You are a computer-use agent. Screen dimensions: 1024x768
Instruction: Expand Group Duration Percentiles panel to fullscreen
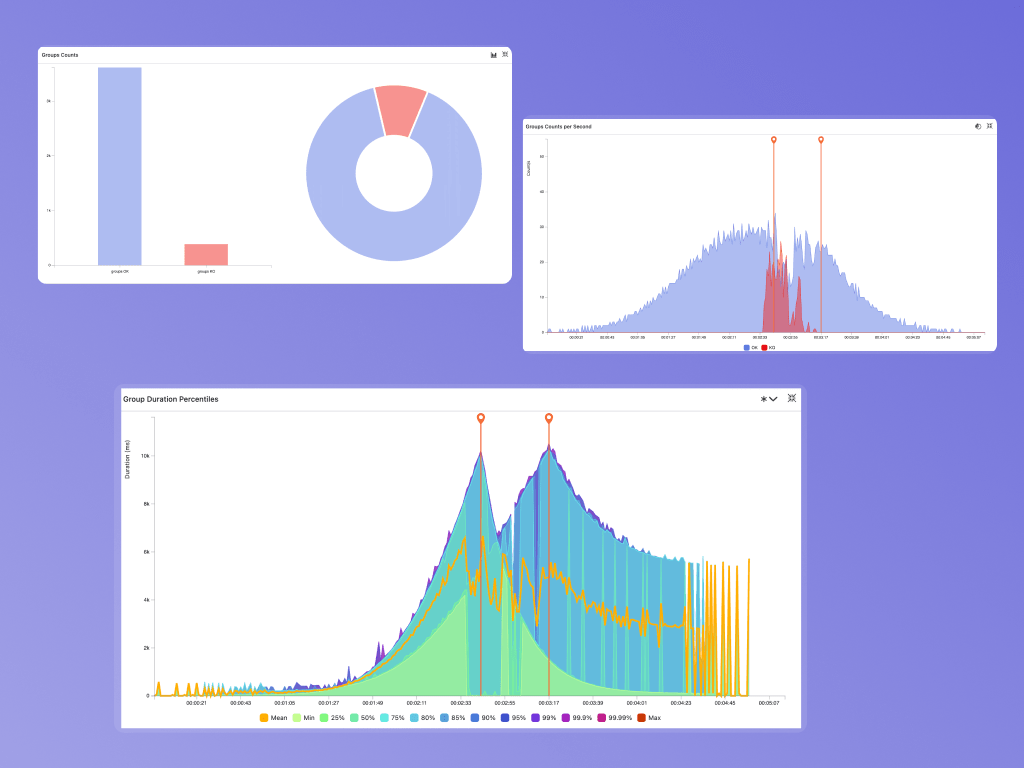point(792,398)
